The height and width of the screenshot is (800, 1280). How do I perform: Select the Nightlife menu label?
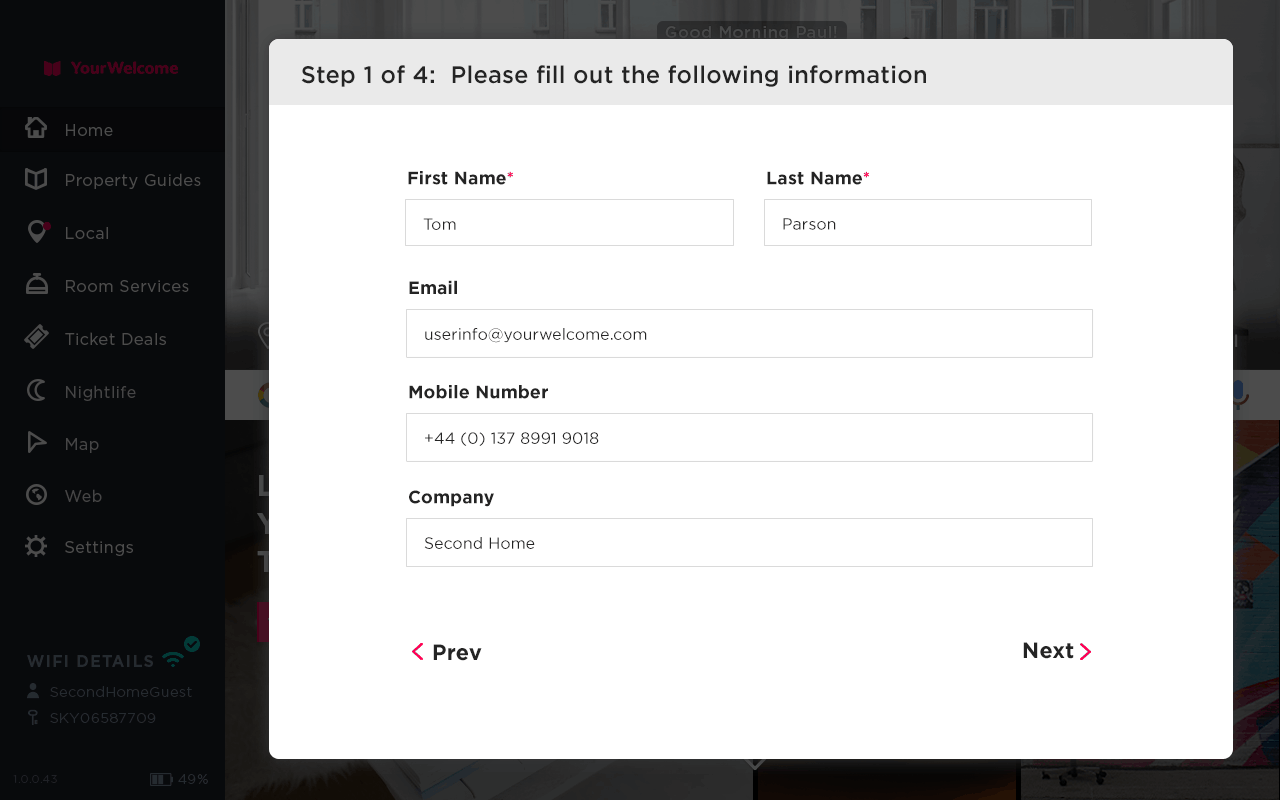[100, 392]
